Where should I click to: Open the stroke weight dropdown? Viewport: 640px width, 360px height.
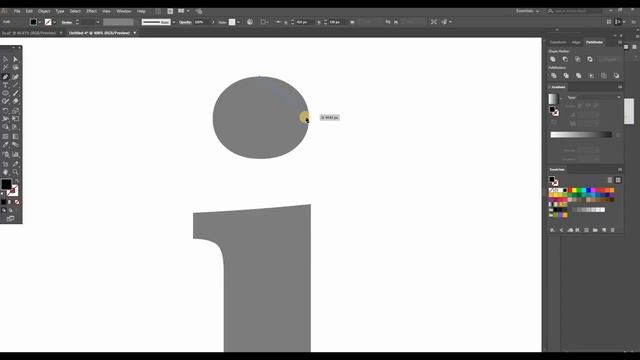pyautogui.click(x=98, y=22)
